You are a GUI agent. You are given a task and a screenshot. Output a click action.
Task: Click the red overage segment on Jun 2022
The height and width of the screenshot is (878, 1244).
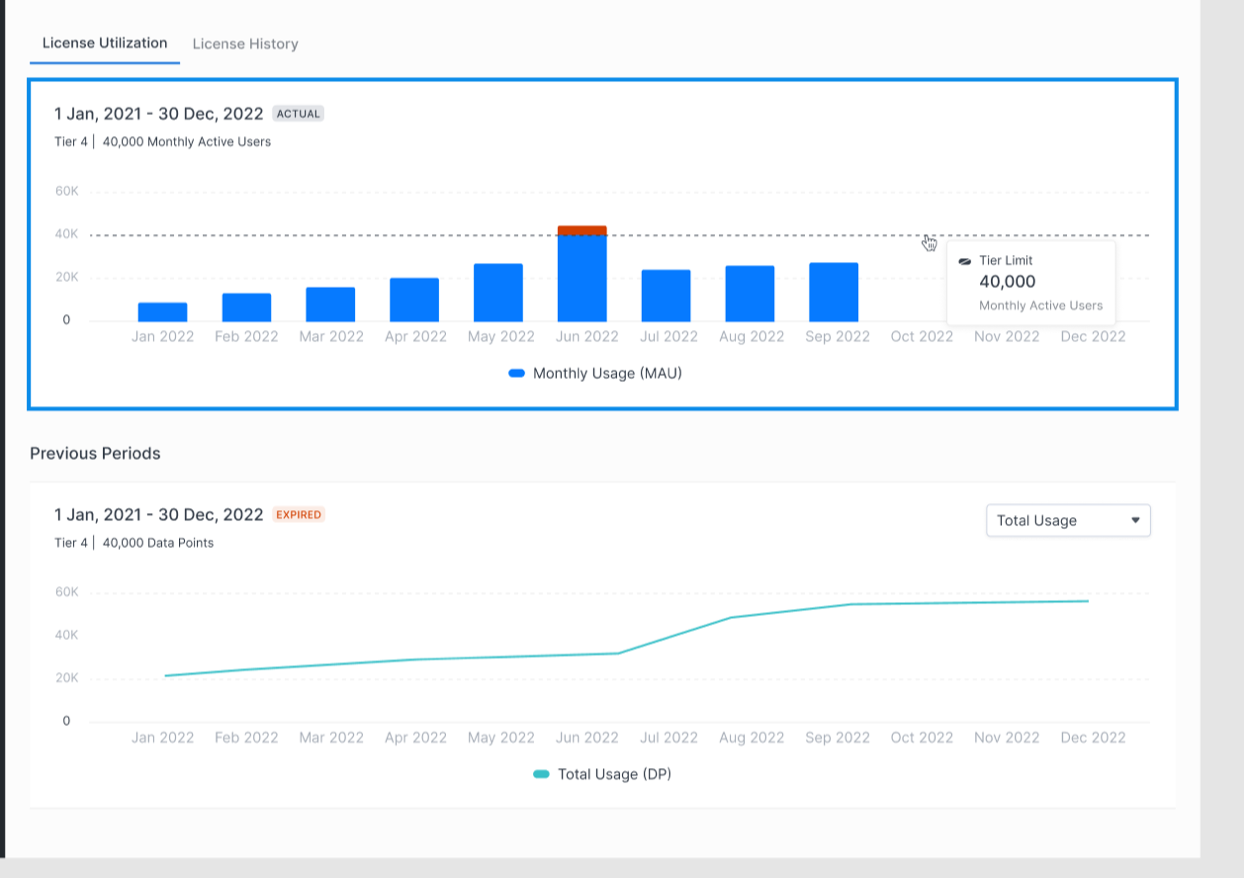click(582, 230)
